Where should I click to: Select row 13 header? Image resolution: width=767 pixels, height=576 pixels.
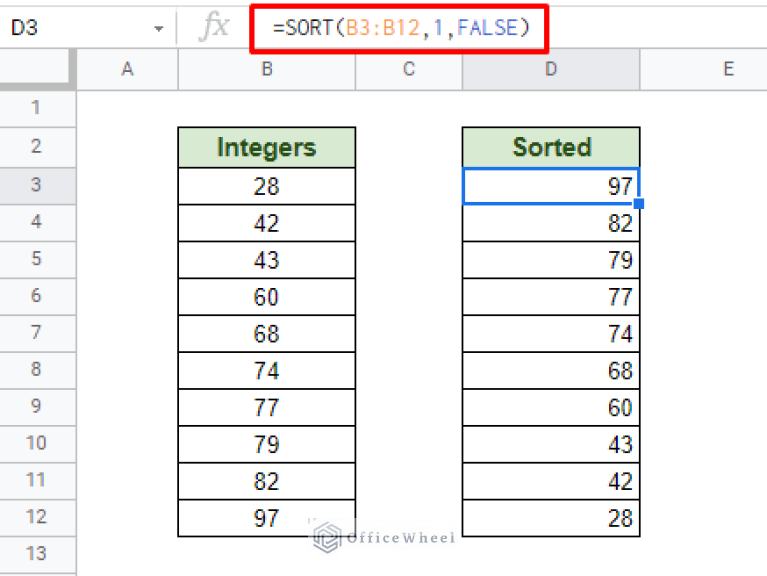click(x=38, y=554)
